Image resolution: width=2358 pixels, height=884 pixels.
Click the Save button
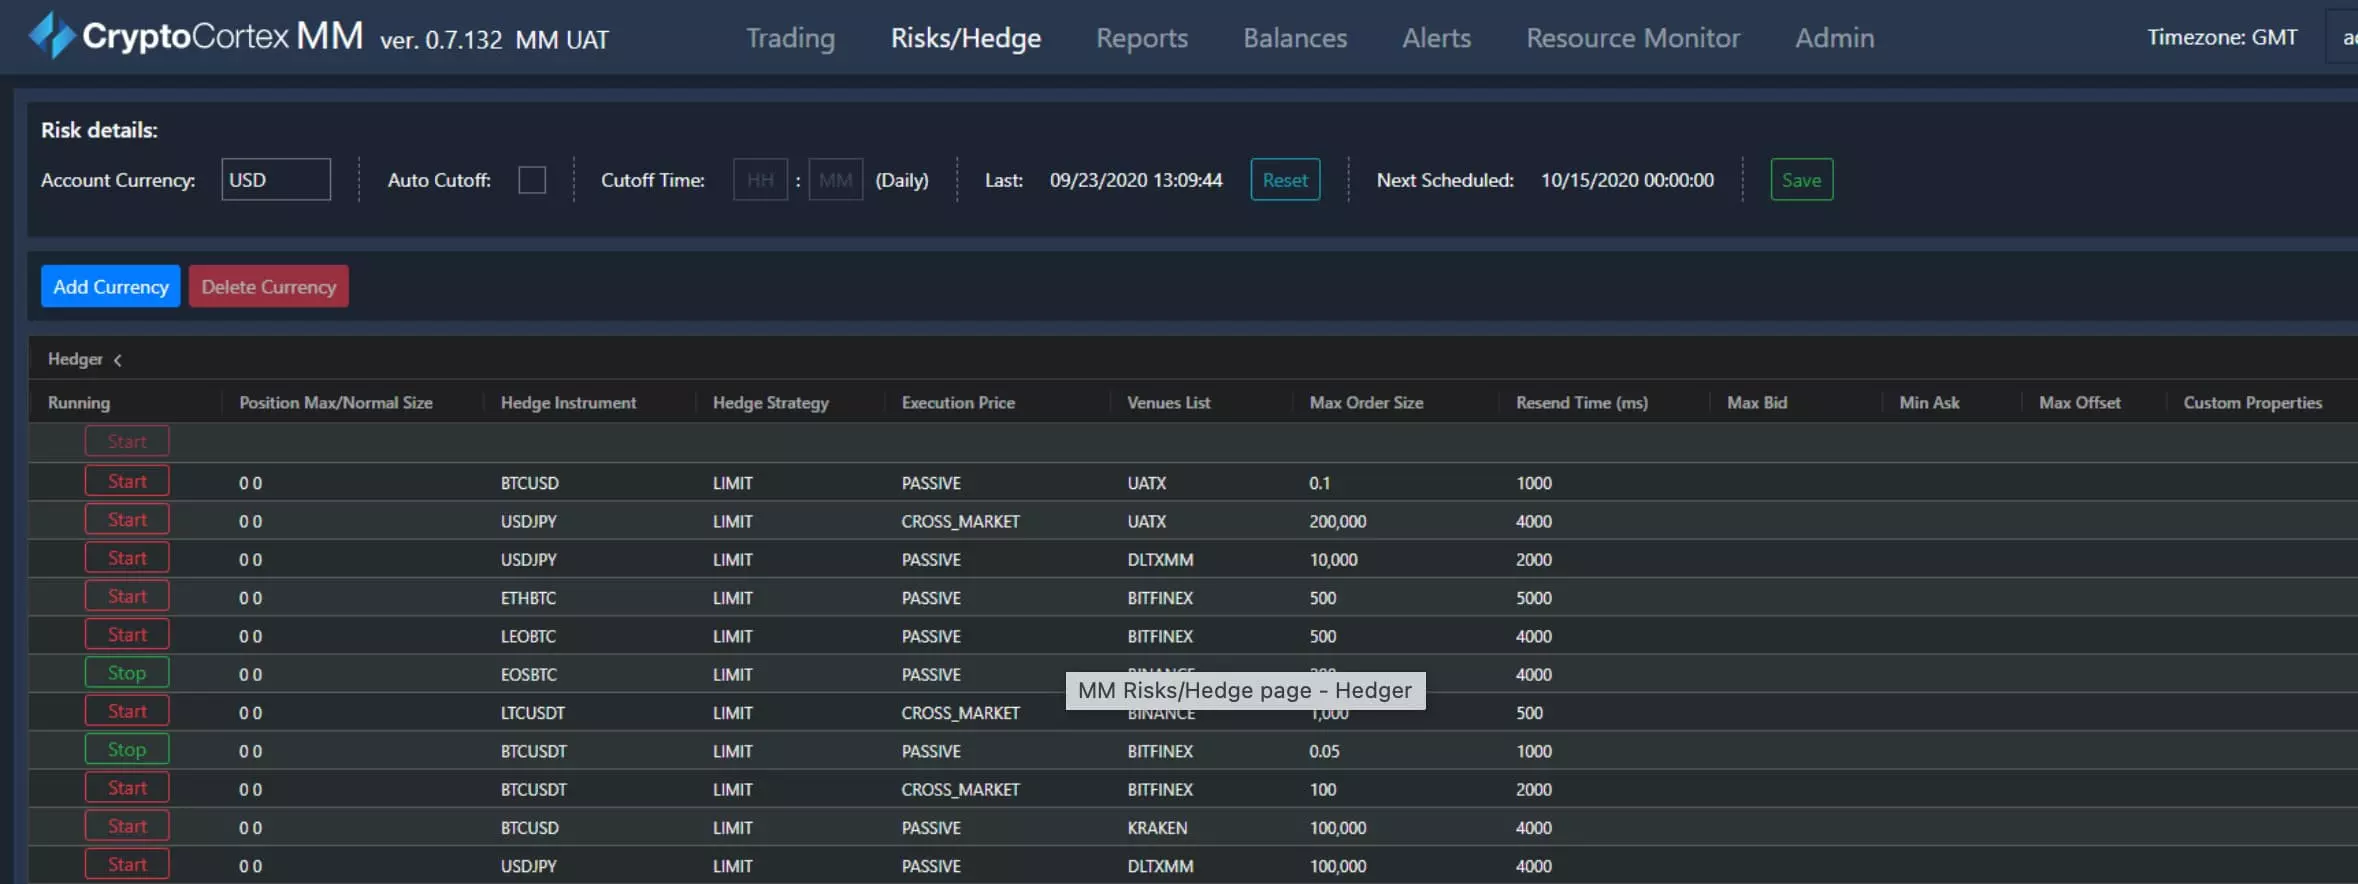pyautogui.click(x=1801, y=180)
